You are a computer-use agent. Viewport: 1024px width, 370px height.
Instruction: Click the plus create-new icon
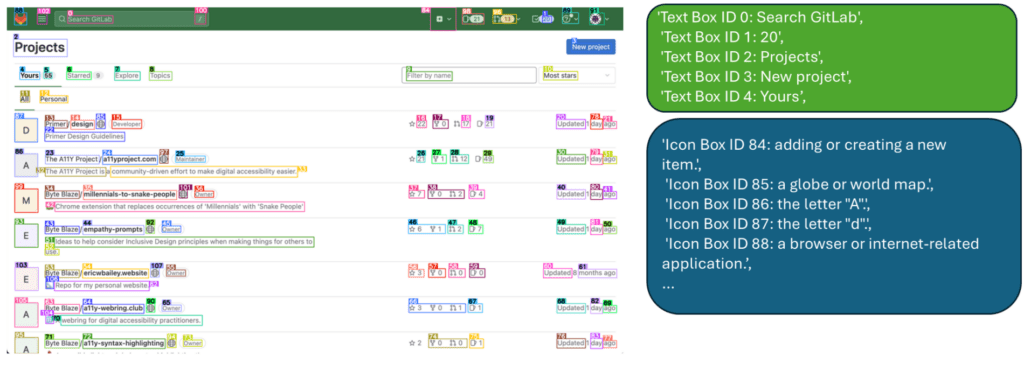[x=440, y=20]
